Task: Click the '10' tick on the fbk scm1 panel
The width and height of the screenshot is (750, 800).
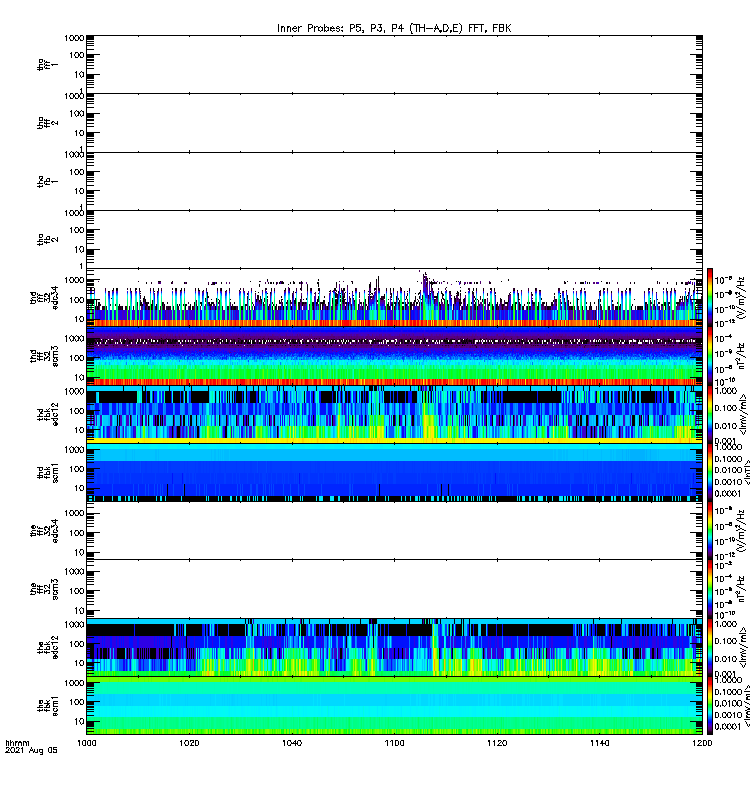Action: [x=79, y=721]
